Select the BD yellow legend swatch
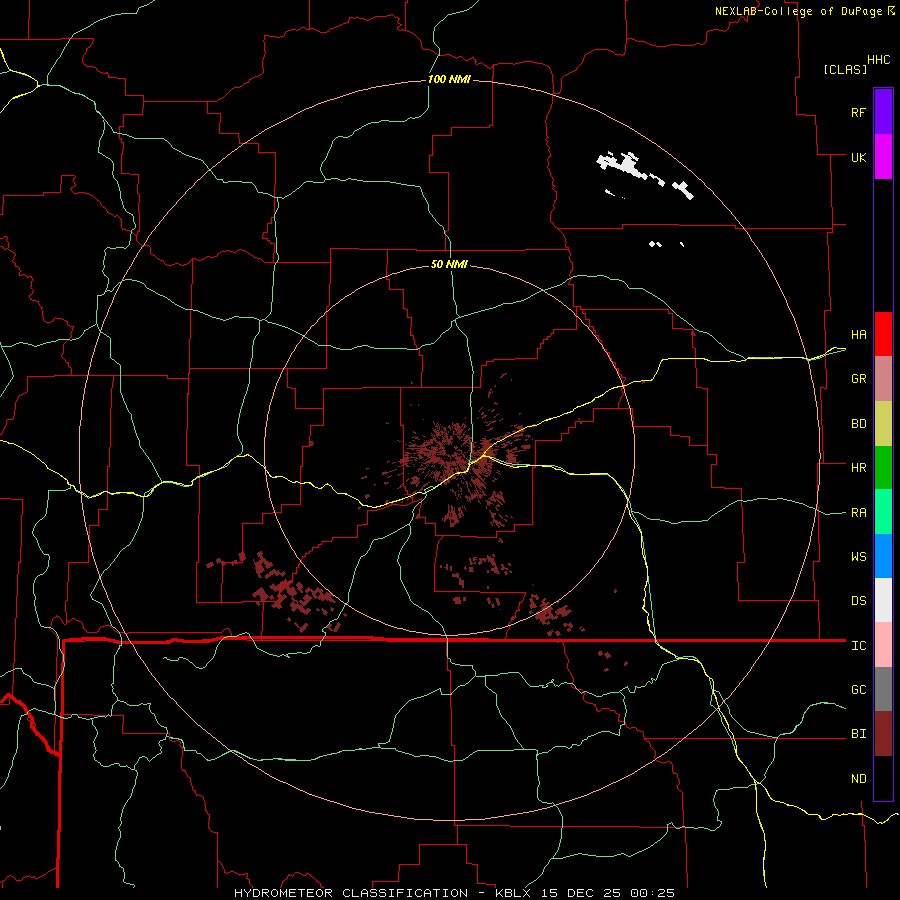 tap(883, 424)
